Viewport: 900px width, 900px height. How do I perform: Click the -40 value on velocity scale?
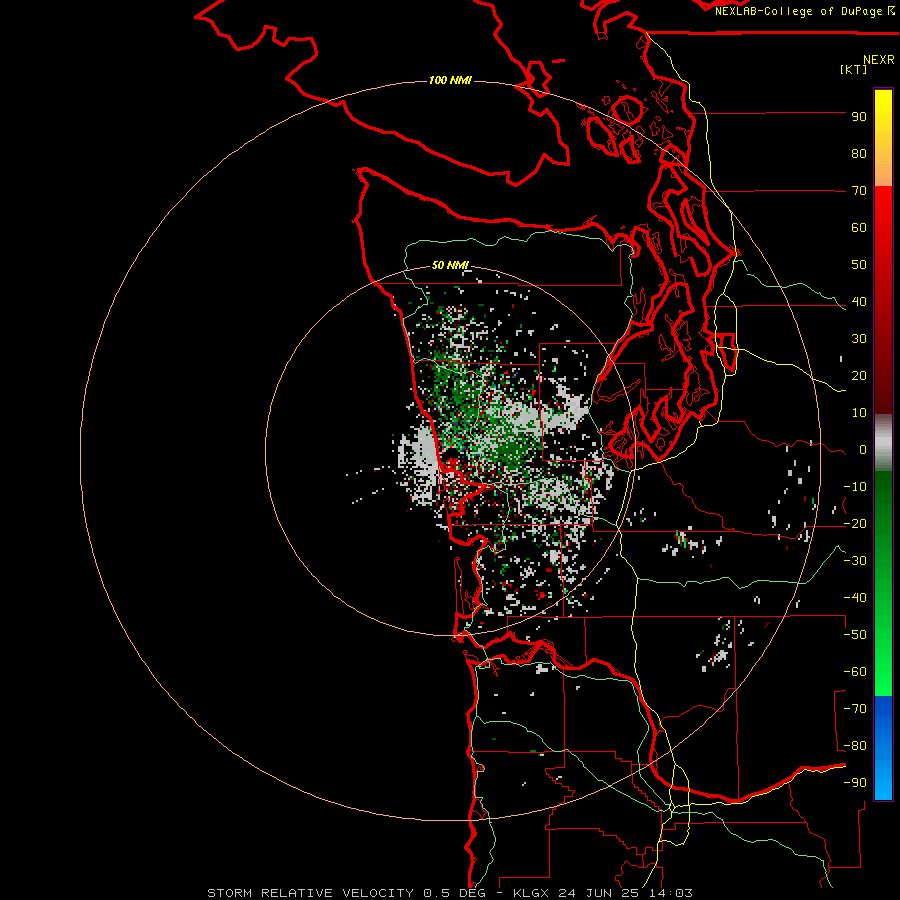(855, 598)
